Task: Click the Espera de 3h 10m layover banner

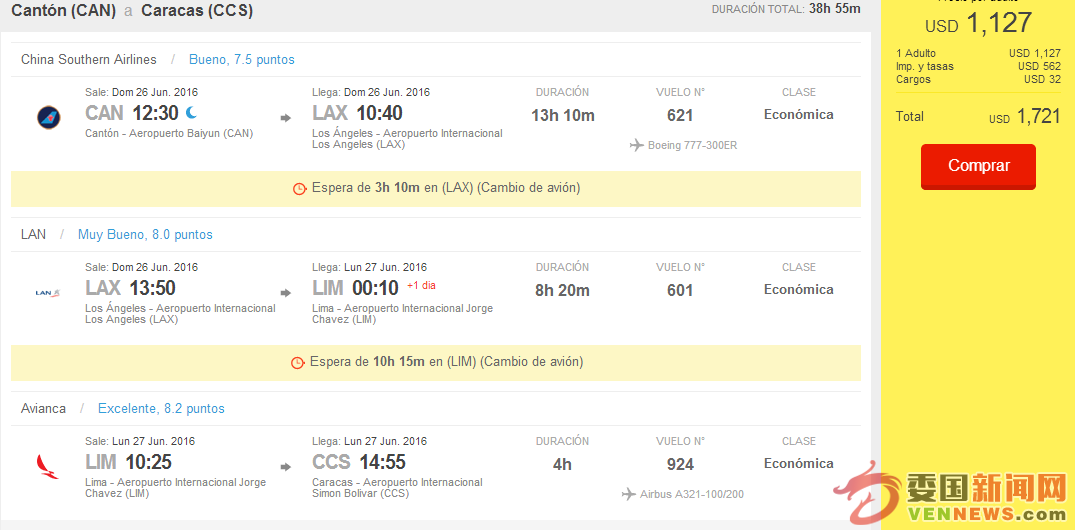Action: pos(436,189)
